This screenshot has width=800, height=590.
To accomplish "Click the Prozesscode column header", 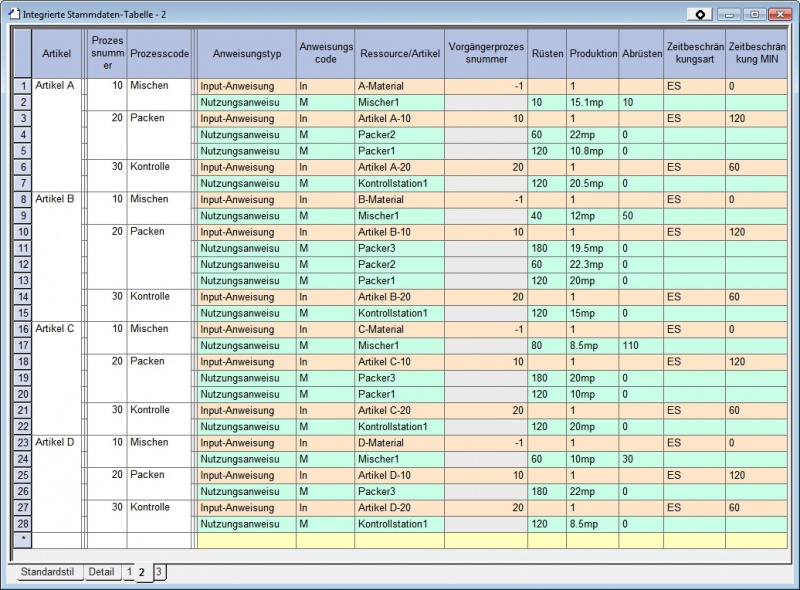I will point(159,53).
